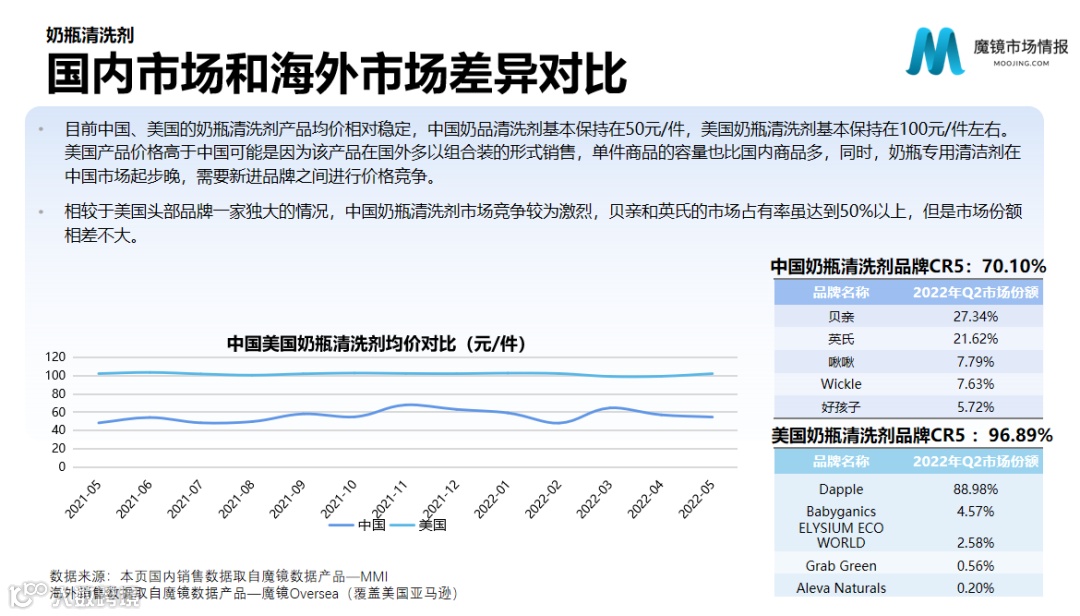Click the 魔镜Oversea footnote line
Viewport: 1080px width, 616px height.
click(253, 593)
